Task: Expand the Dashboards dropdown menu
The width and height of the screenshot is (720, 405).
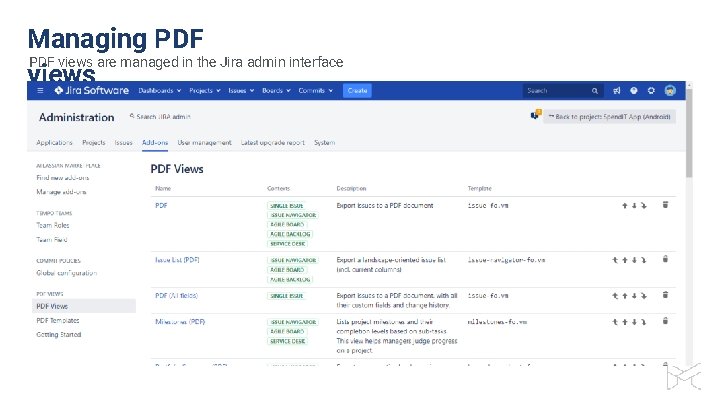Action: pyautogui.click(x=160, y=90)
